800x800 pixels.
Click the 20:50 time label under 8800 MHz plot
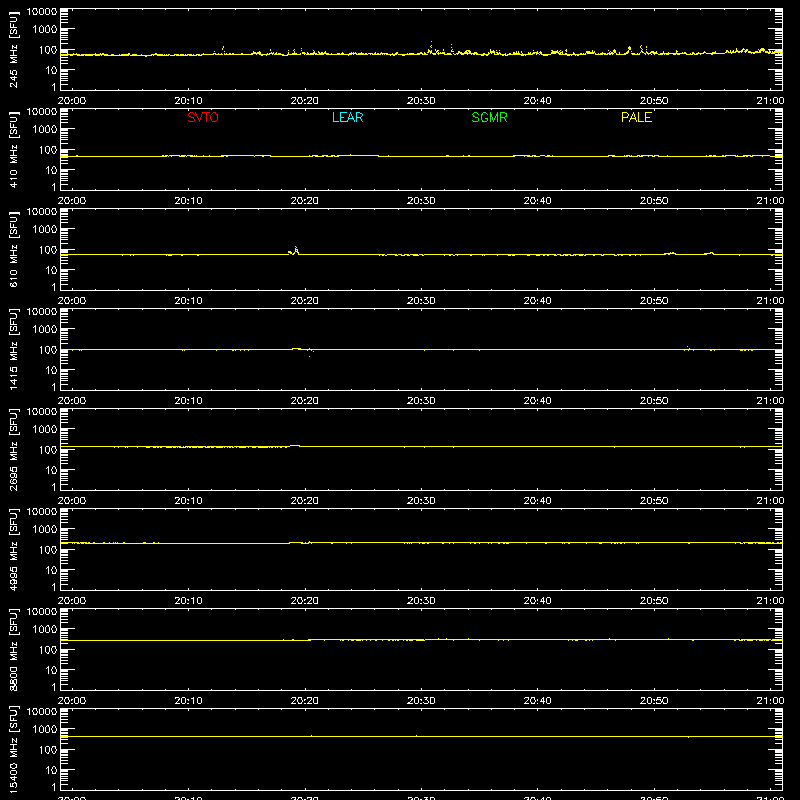pyautogui.click(x=654, y=701)
